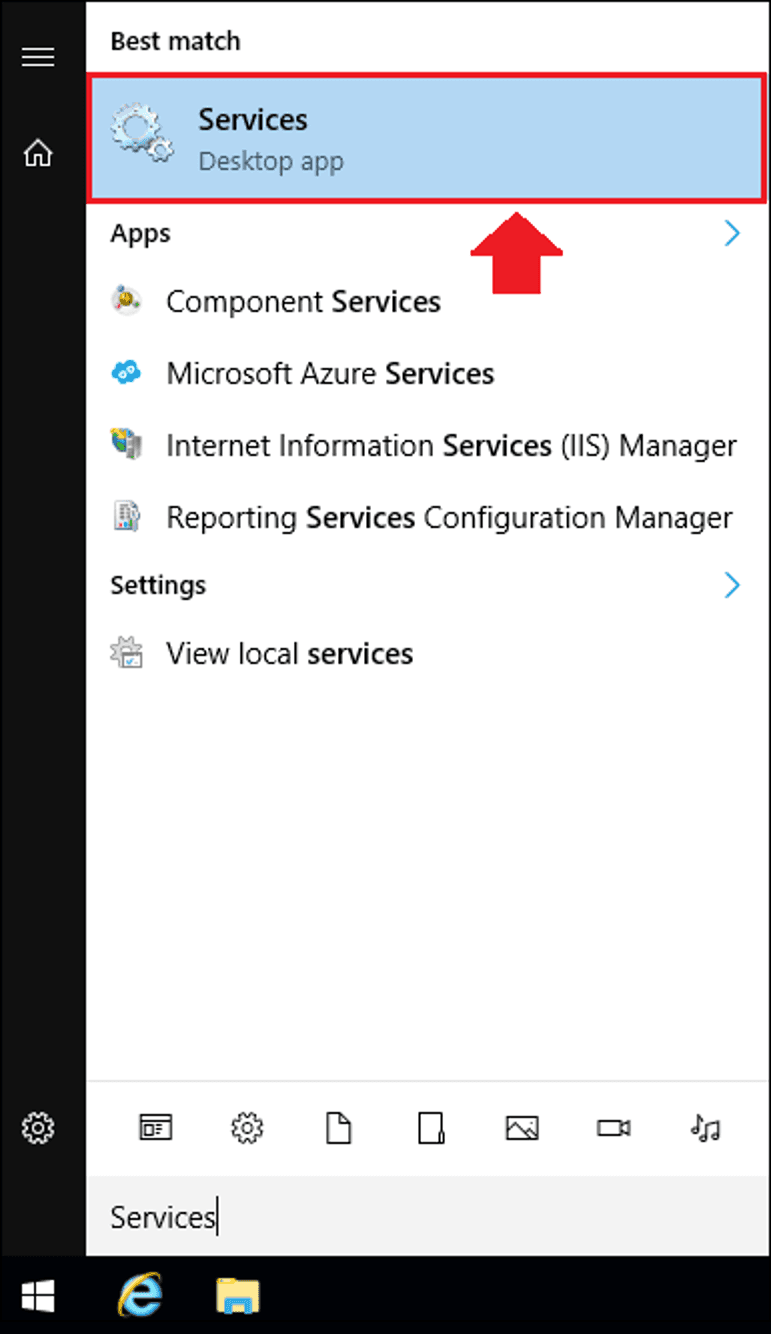Open the Settings gear in the left sidebar
This screenshot has width=772, height=1334.
point(38,1128)
